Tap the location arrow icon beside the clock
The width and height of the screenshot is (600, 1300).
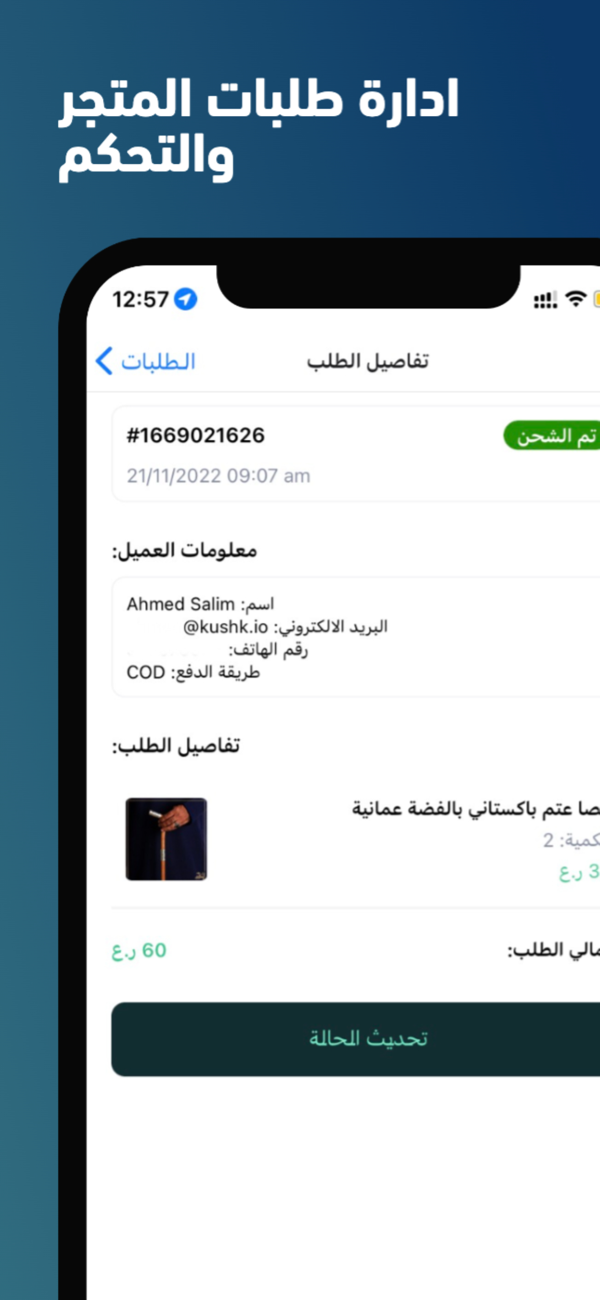pyautogui.click(x=185, y=299)
